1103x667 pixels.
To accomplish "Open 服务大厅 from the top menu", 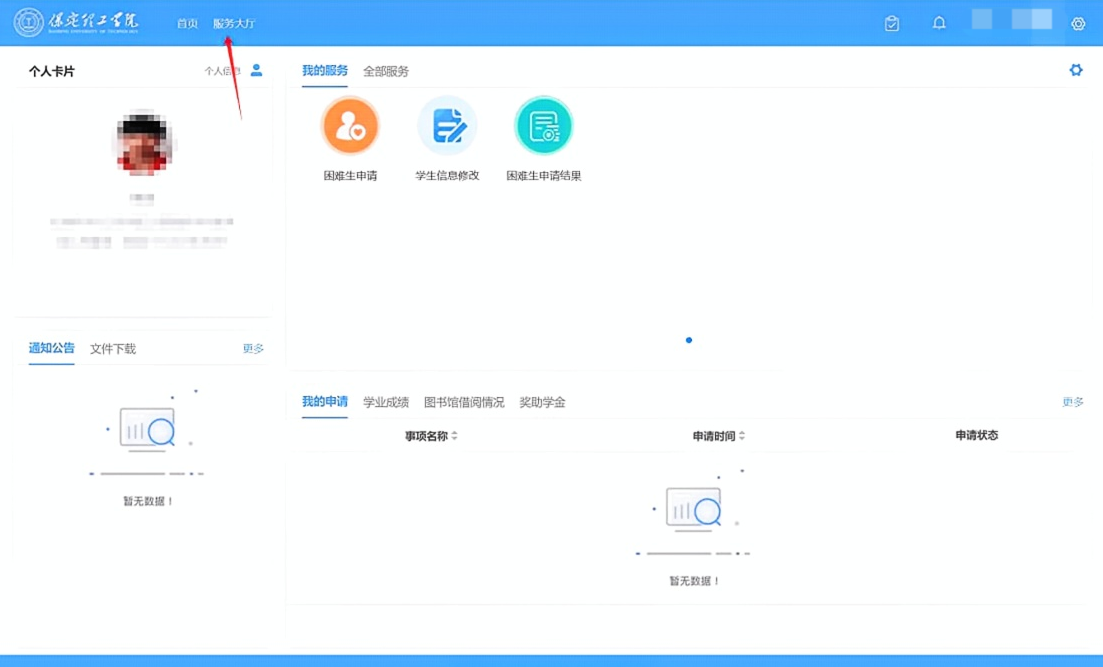I will [x=235, y=22].
